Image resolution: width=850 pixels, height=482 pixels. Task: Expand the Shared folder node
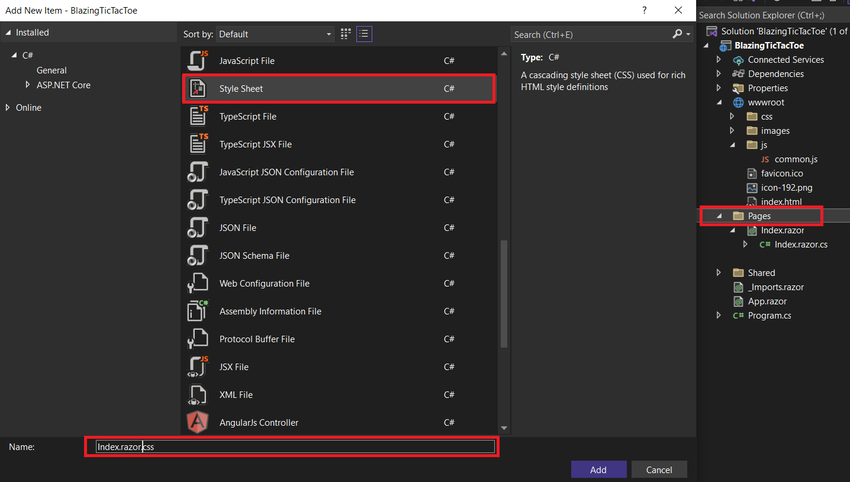[x=719, y=273]
